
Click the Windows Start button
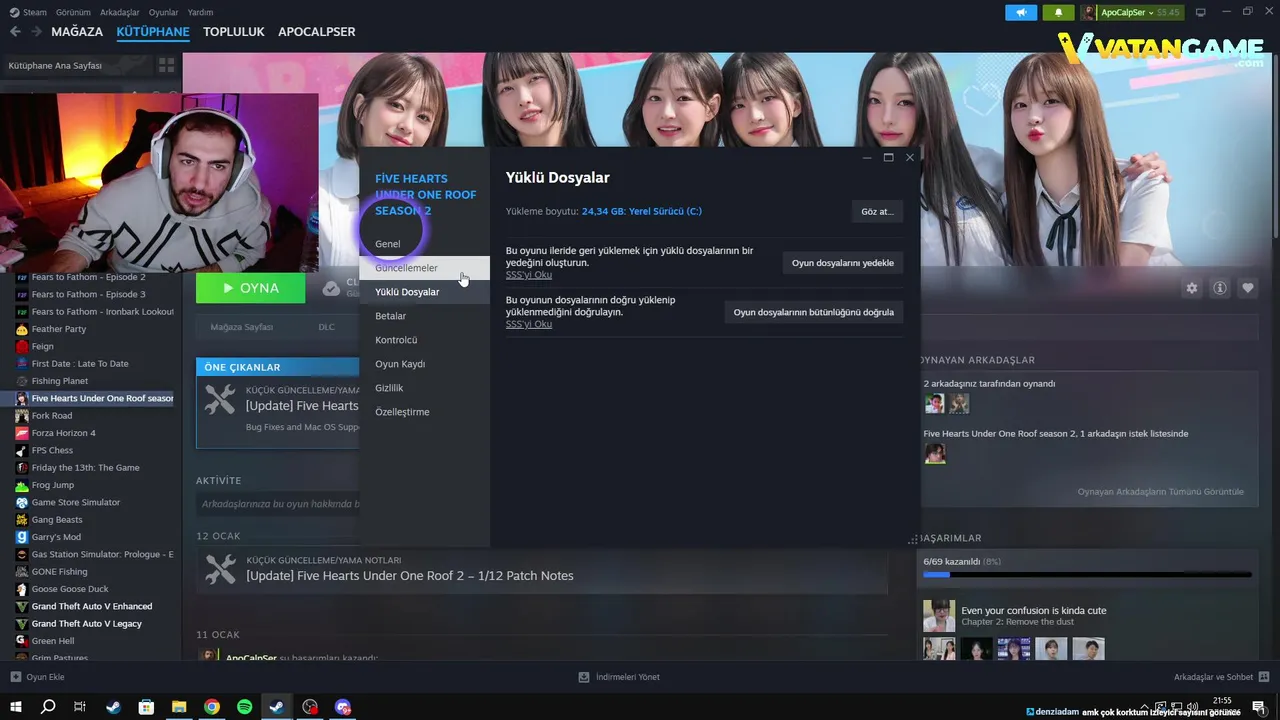15,707
